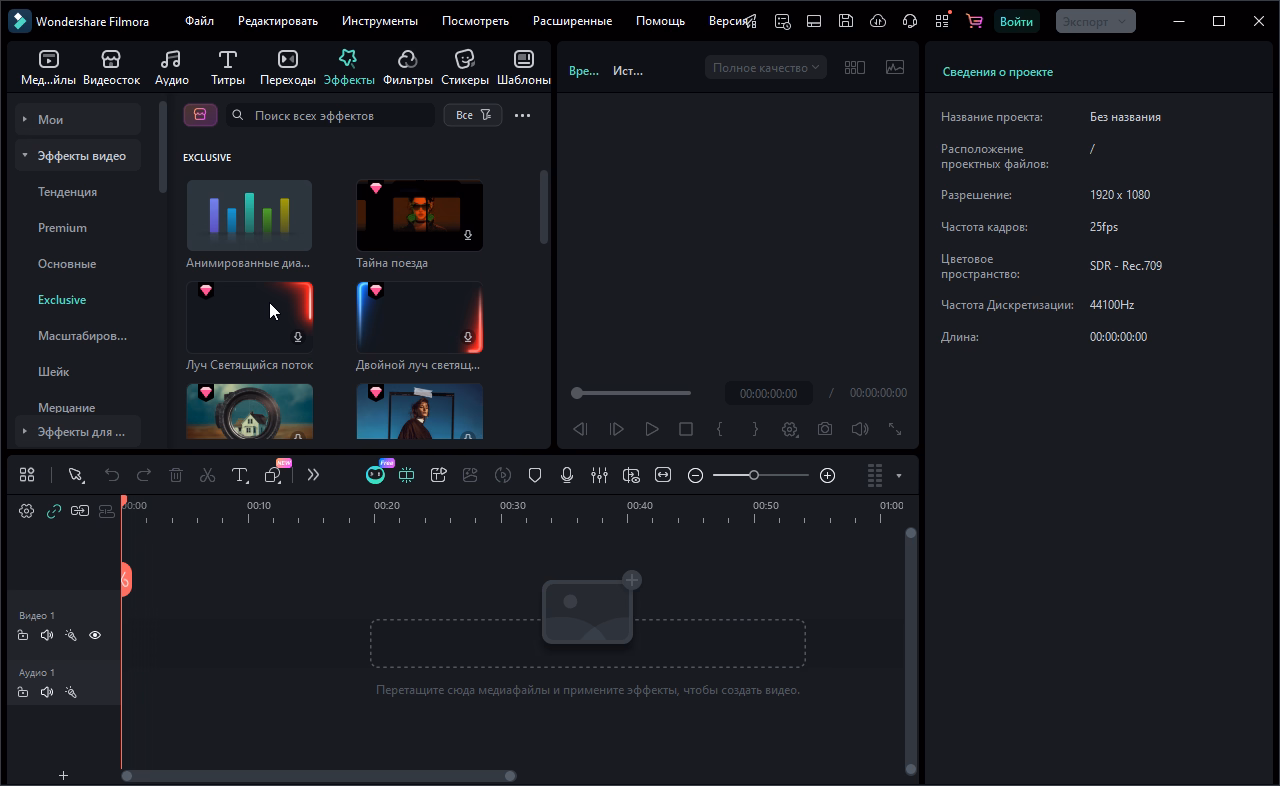Open the audio mixer icon in timeline toolbar
This screenshot has height=786, width=1280.
coord(599,475)
